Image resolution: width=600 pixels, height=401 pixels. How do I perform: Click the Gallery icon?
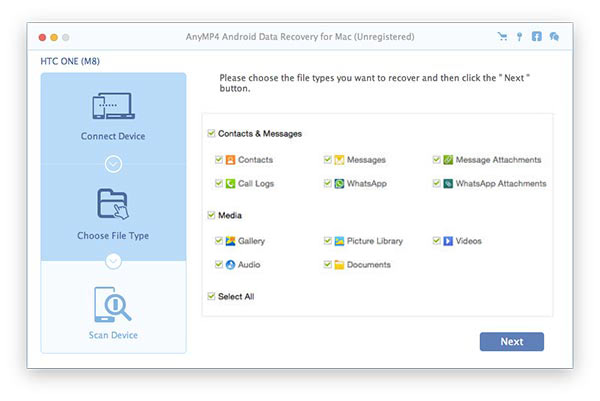pyautogui.click(x=230, y=241)
